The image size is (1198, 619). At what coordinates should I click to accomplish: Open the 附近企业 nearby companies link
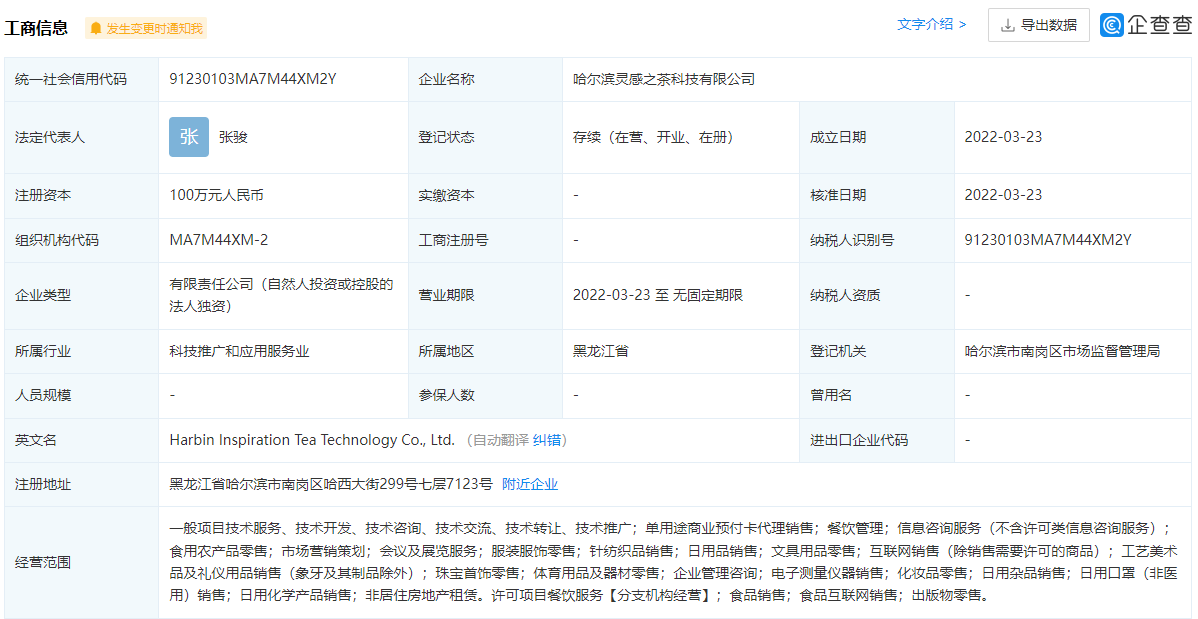[x=529, y=485]
